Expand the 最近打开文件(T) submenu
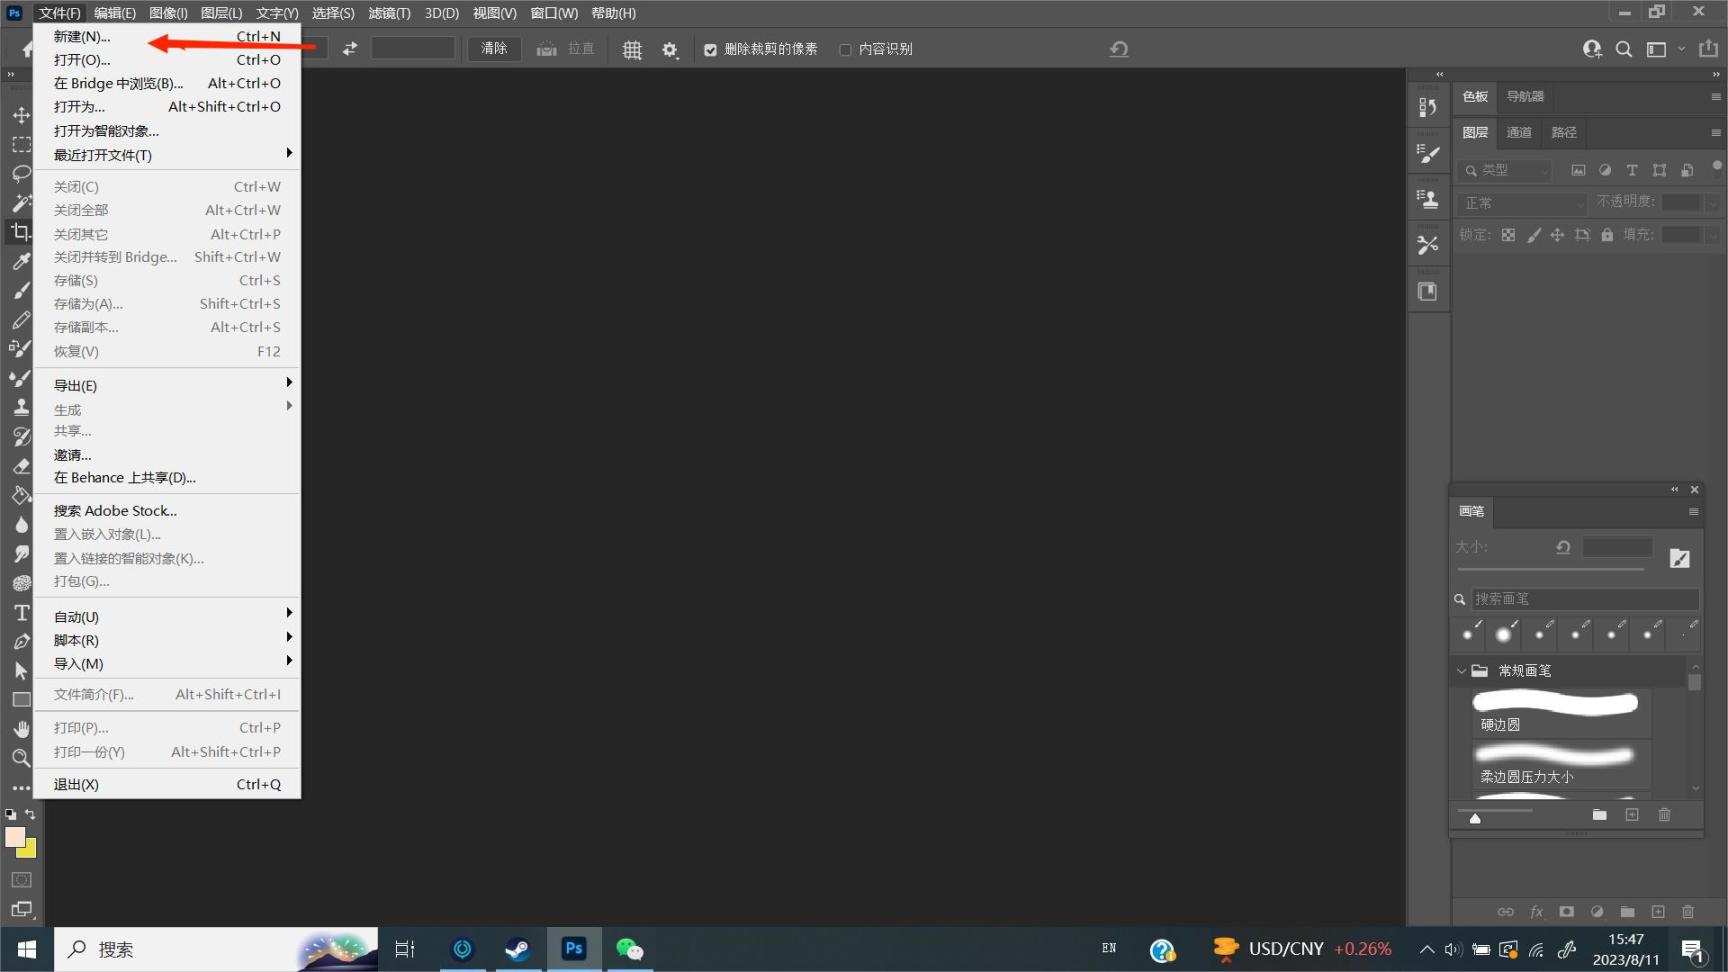The image size is (1728, 972). [167, 155]
